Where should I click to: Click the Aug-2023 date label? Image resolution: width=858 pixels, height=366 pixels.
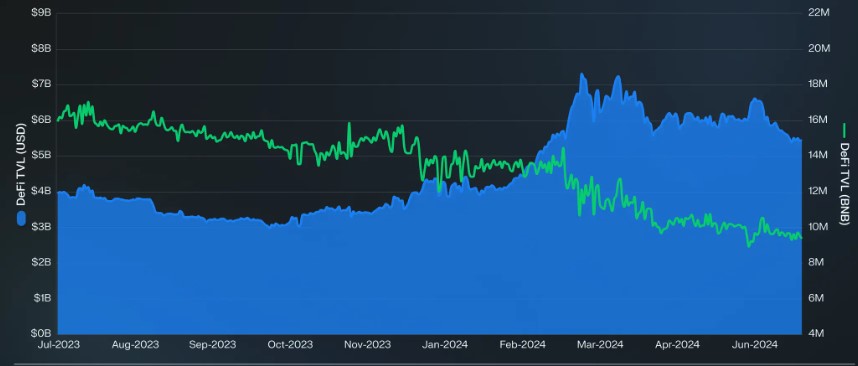135,345
